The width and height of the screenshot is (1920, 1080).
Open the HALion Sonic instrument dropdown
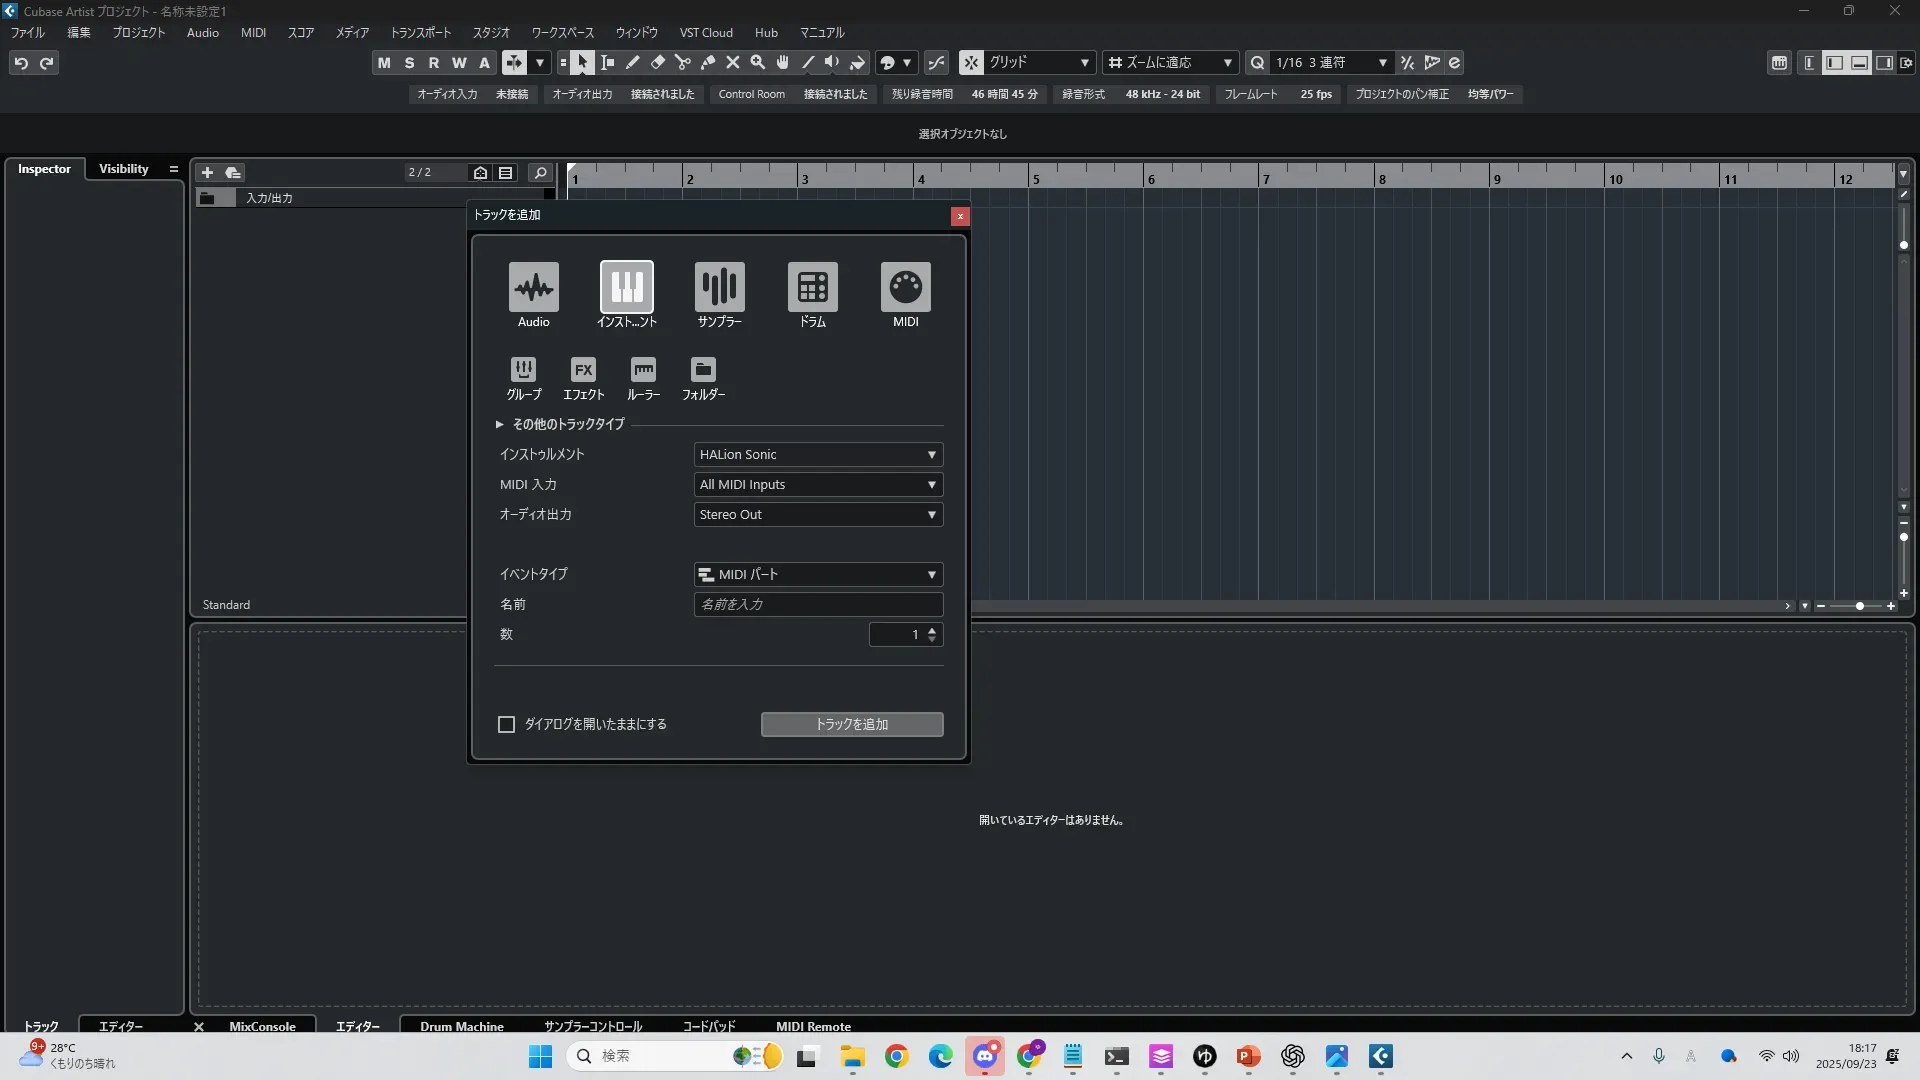click(x=818, y=455)
